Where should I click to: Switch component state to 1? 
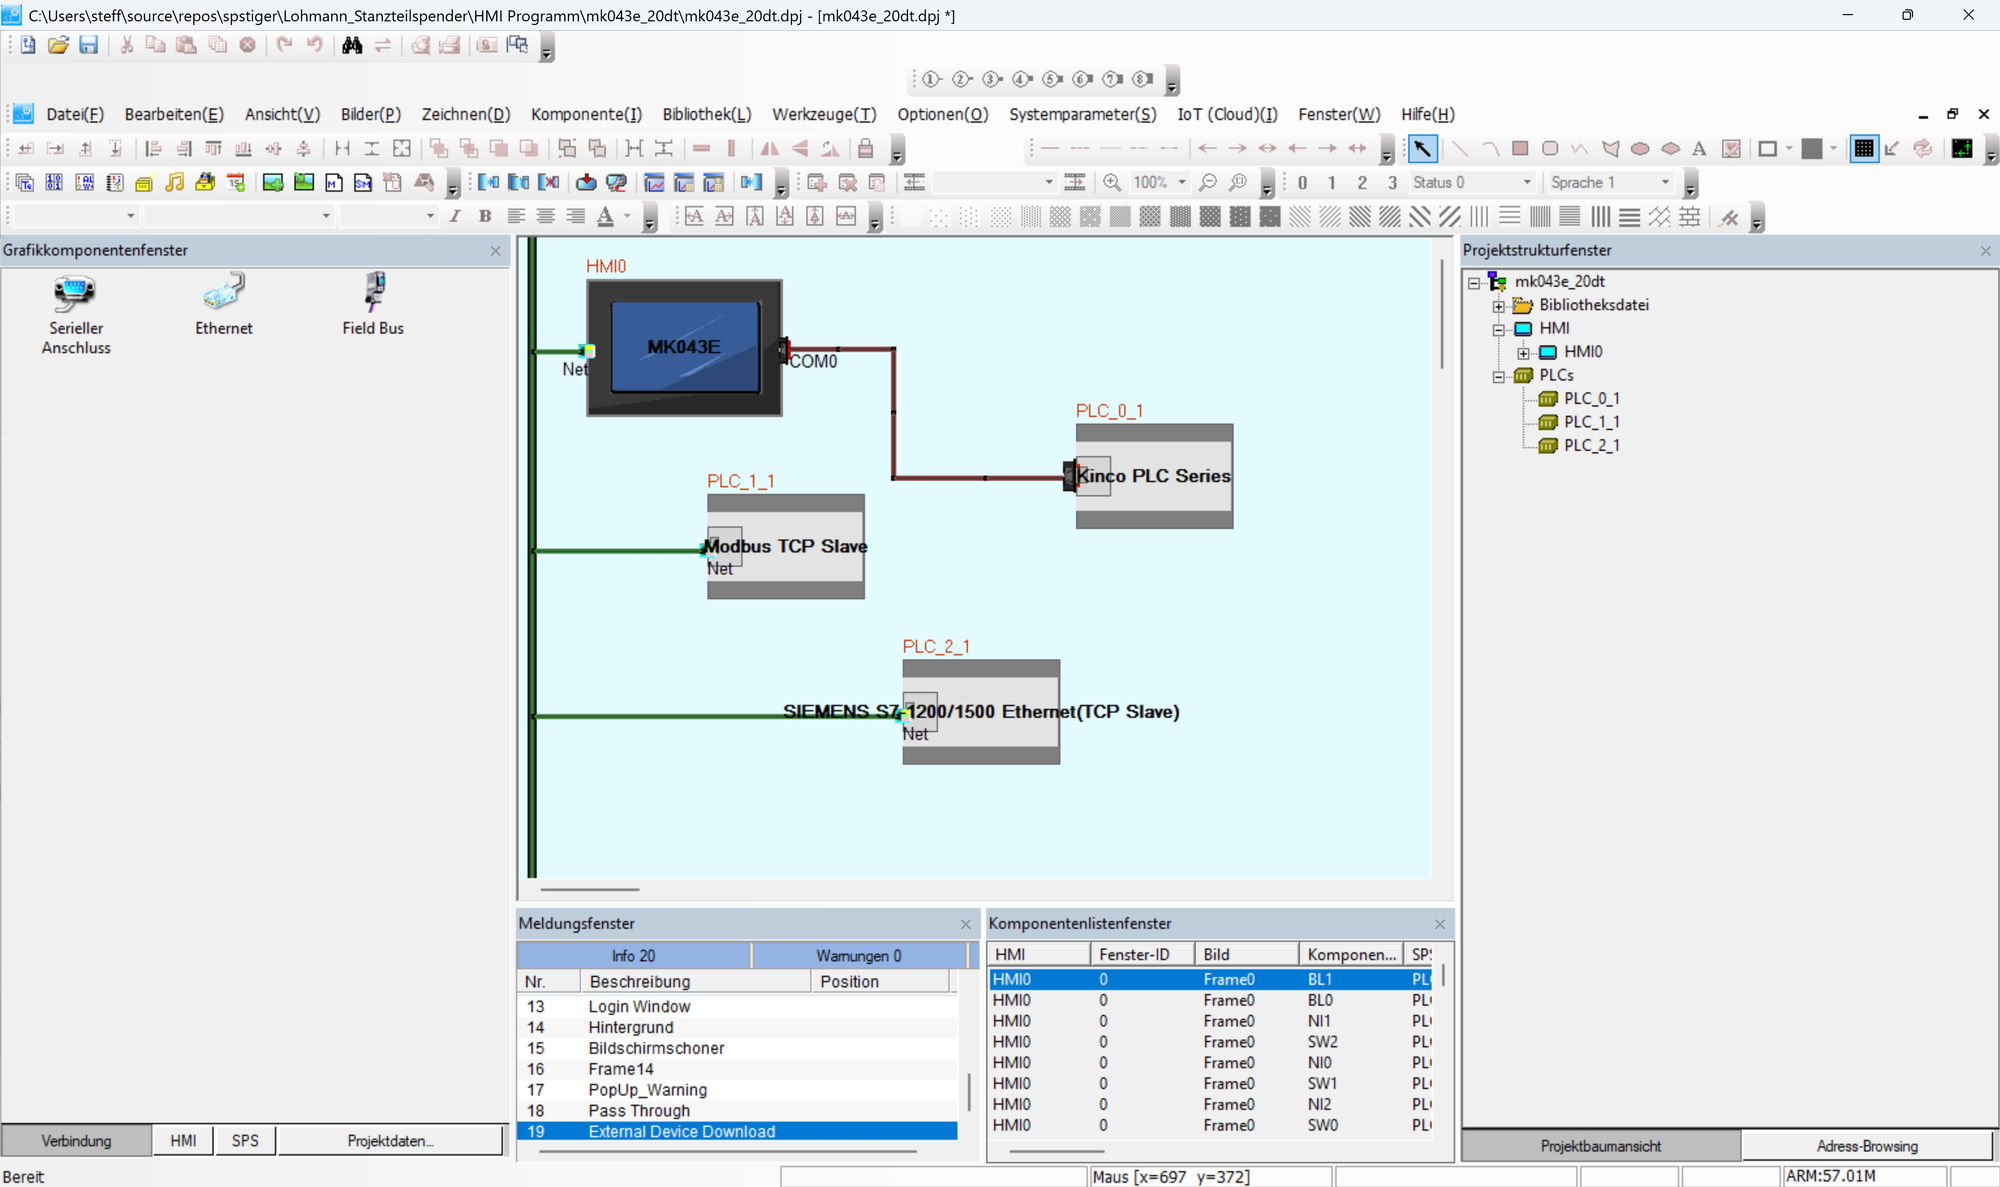[1331, 182]
